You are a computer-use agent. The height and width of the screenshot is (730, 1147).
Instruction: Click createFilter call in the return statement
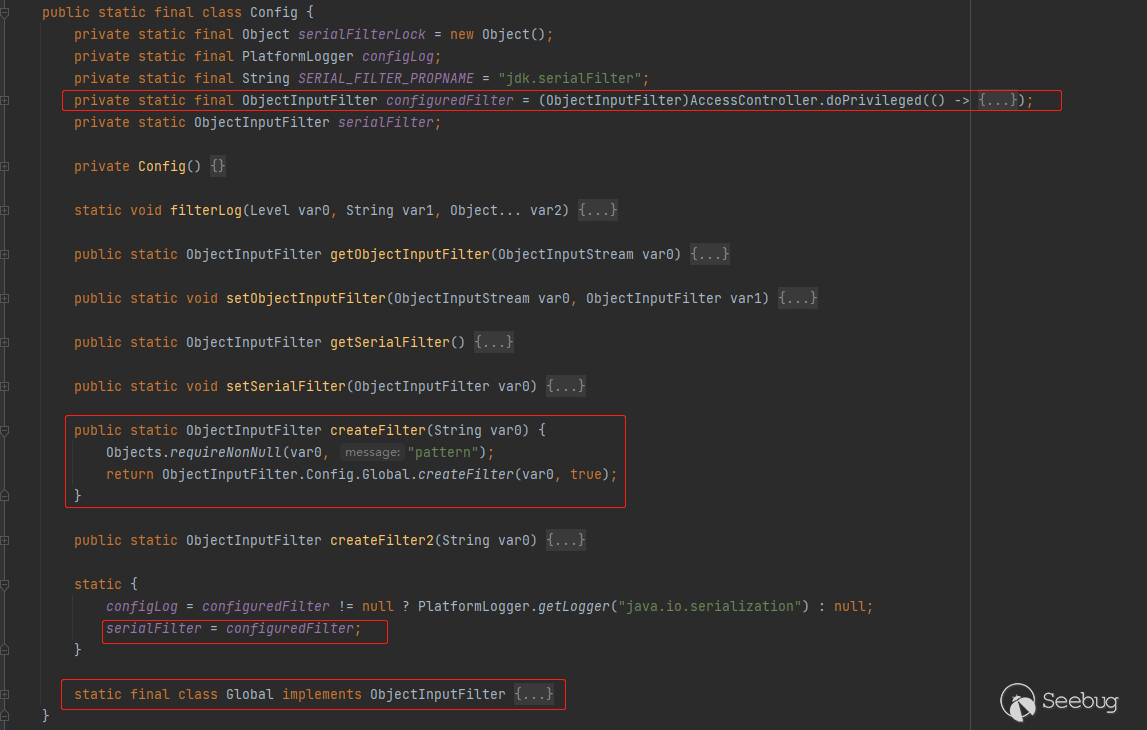pos(466,475)
